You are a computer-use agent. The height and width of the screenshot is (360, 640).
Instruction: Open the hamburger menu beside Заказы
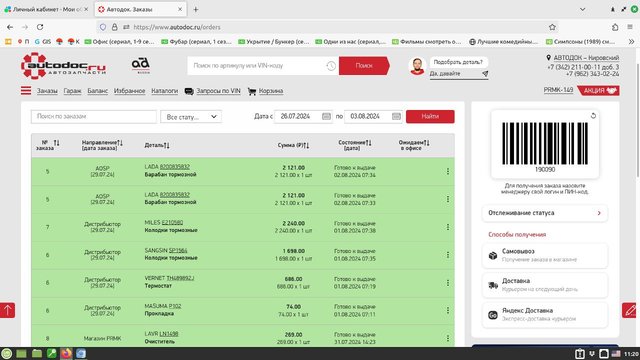point(26,91)
